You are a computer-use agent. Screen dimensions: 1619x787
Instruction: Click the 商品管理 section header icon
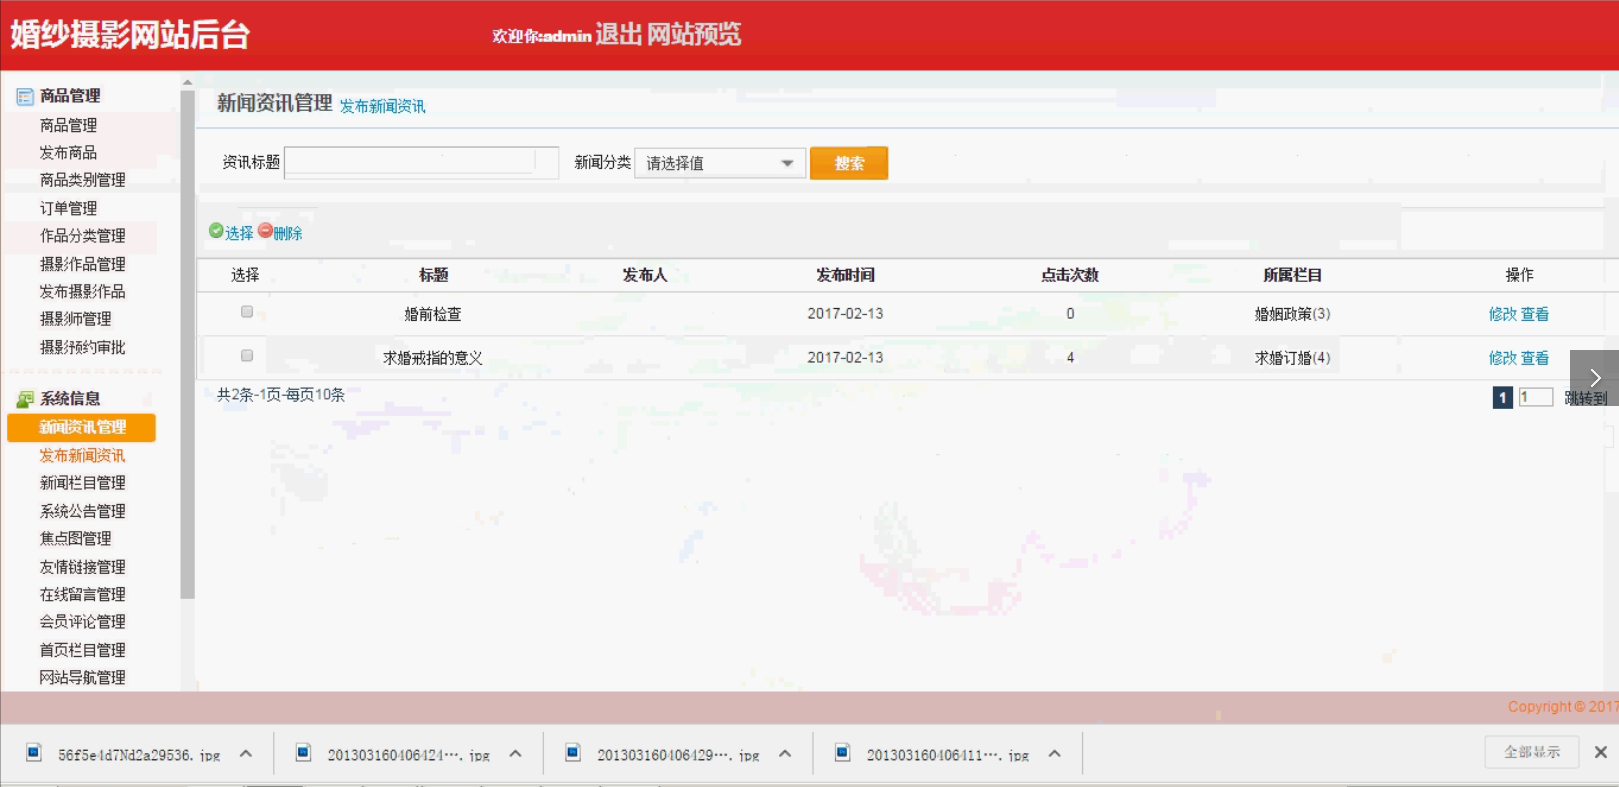[25, 97]
